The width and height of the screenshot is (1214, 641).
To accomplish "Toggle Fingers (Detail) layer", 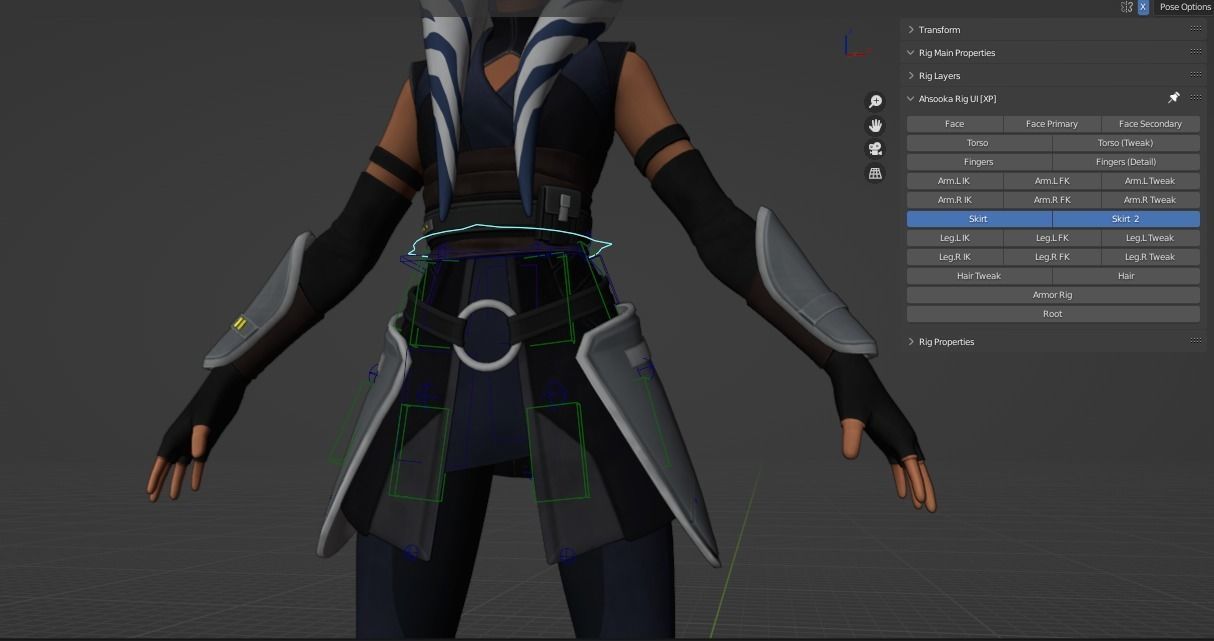I will tap(1126, 162).
